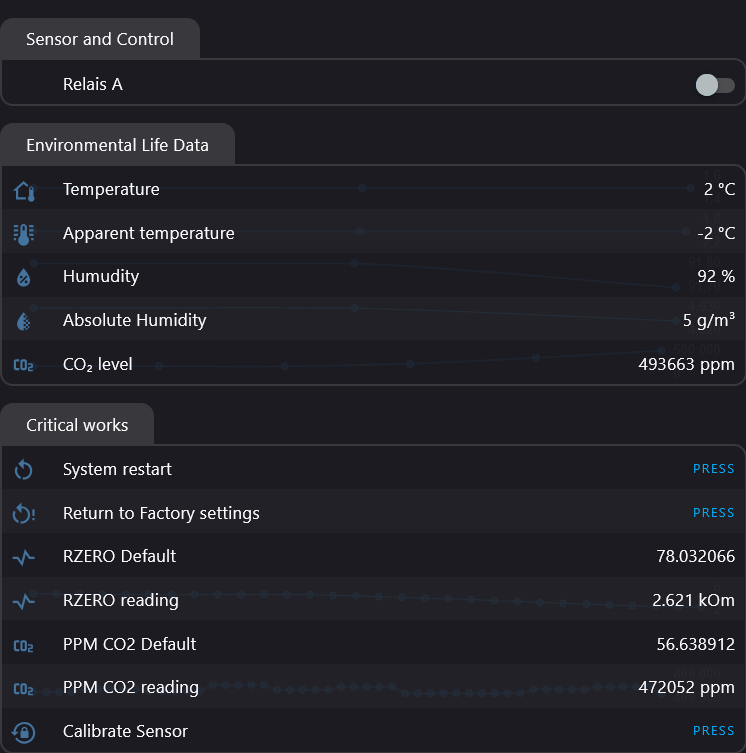Click the CO₂ level icon
This screenshot has height=753, width=746.
24,365
